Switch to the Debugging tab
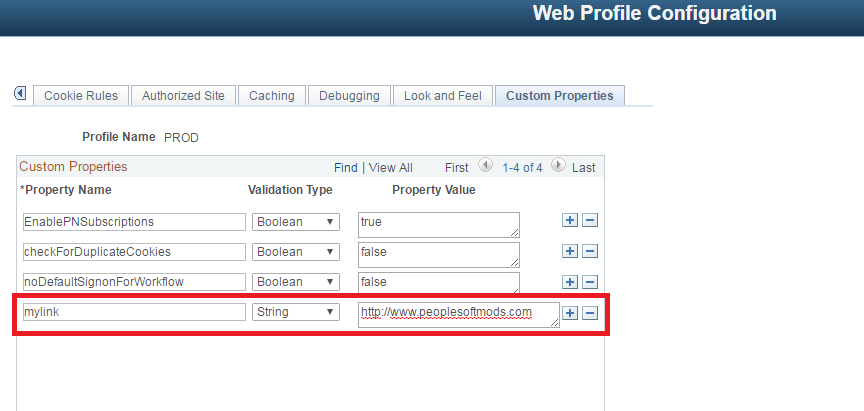This screenshot has width=864, height=411. coord(349,95)
